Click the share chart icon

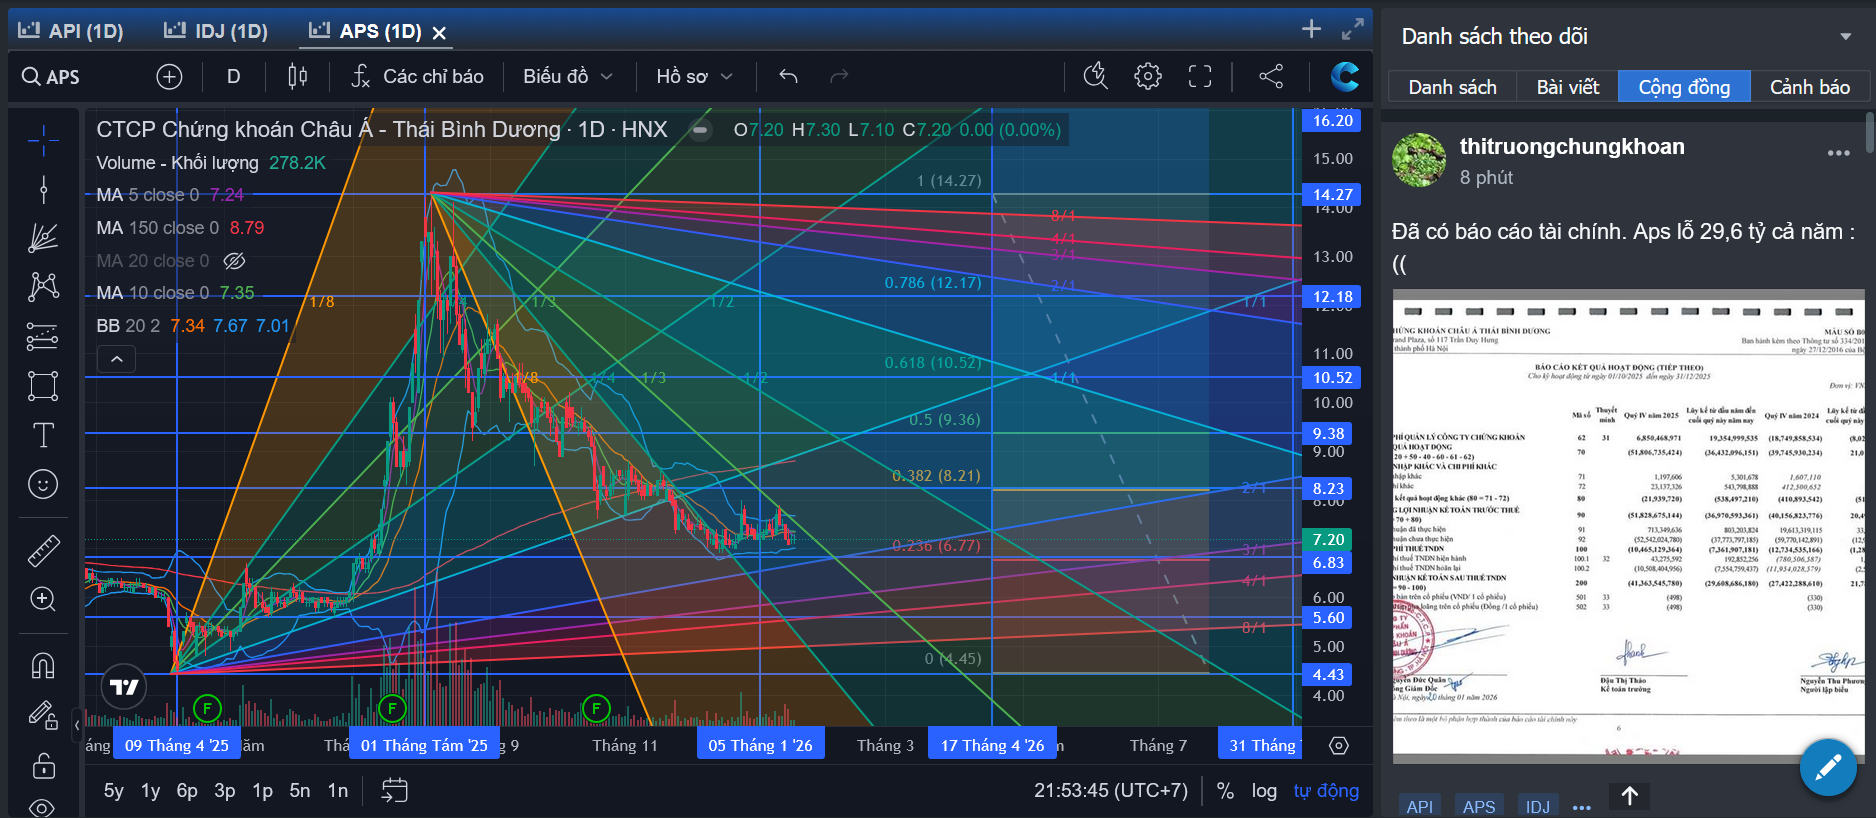tap(1271, 76)
